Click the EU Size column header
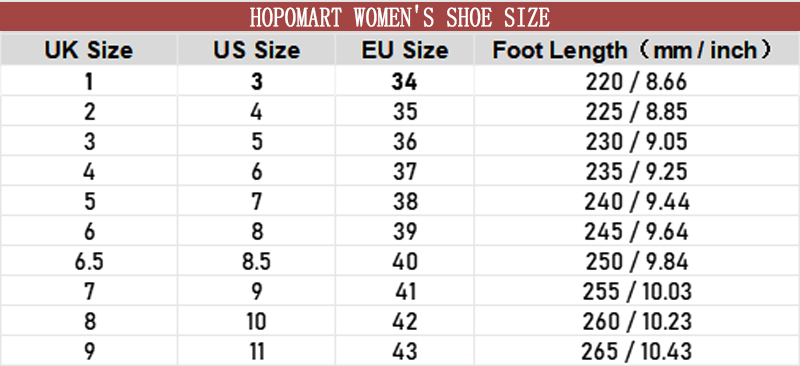This screenshot has width=800, height=366. point(405,50)
